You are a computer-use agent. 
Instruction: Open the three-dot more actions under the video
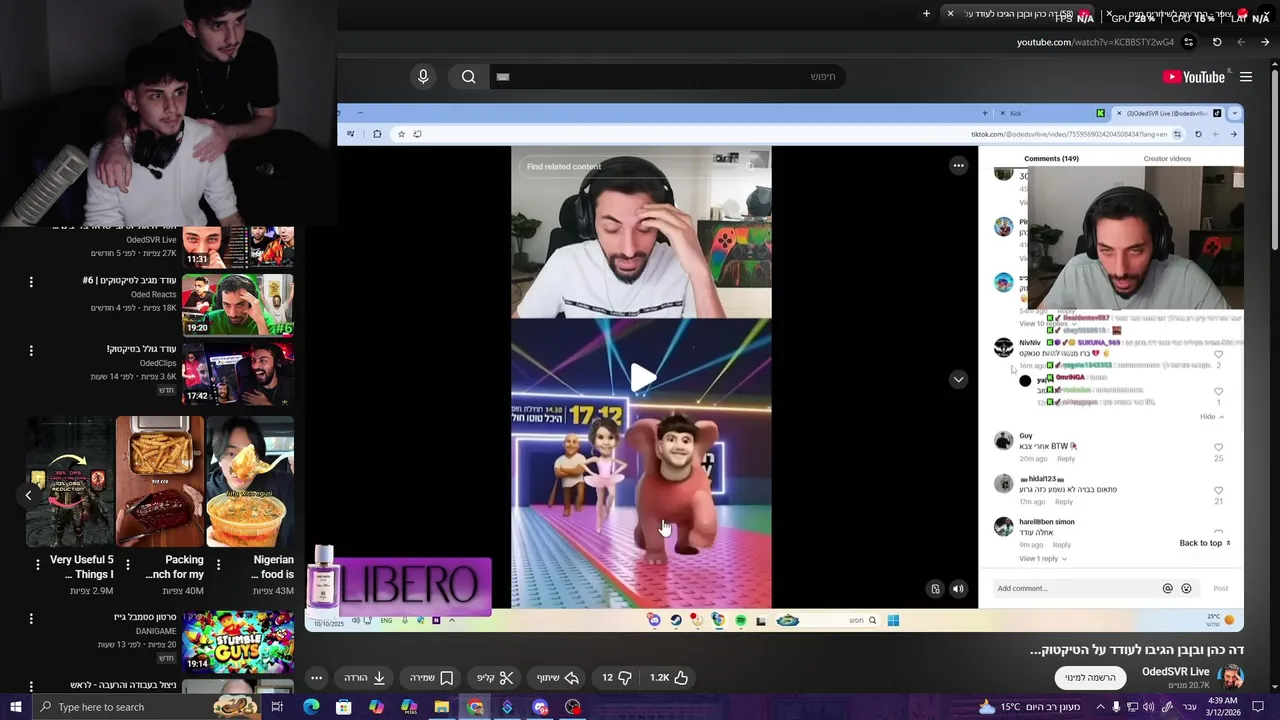(x=316, y=678)
